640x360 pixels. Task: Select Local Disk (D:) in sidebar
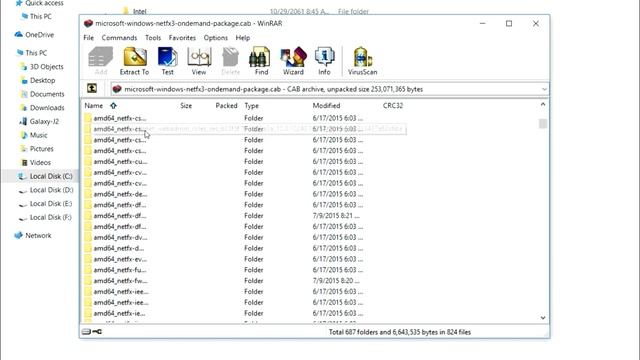[46, 190]
